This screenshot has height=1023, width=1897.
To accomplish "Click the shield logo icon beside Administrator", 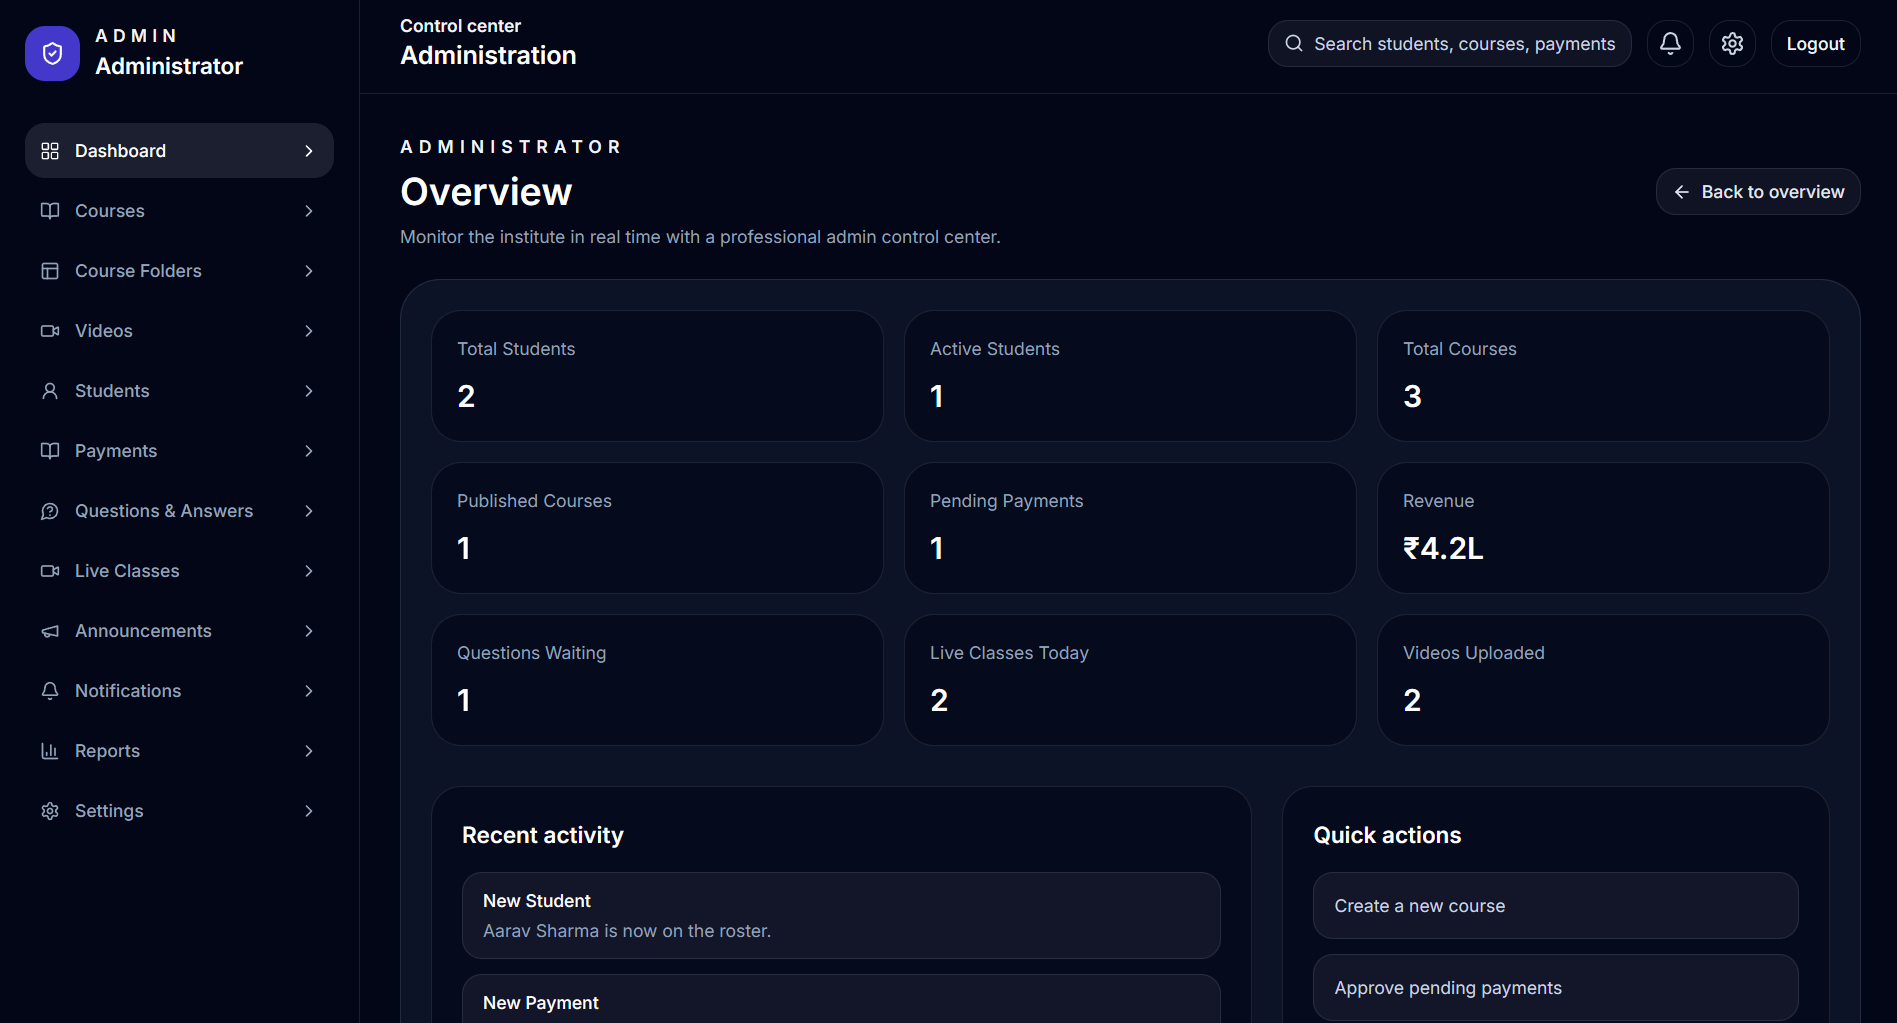I will tap(52, 53).
